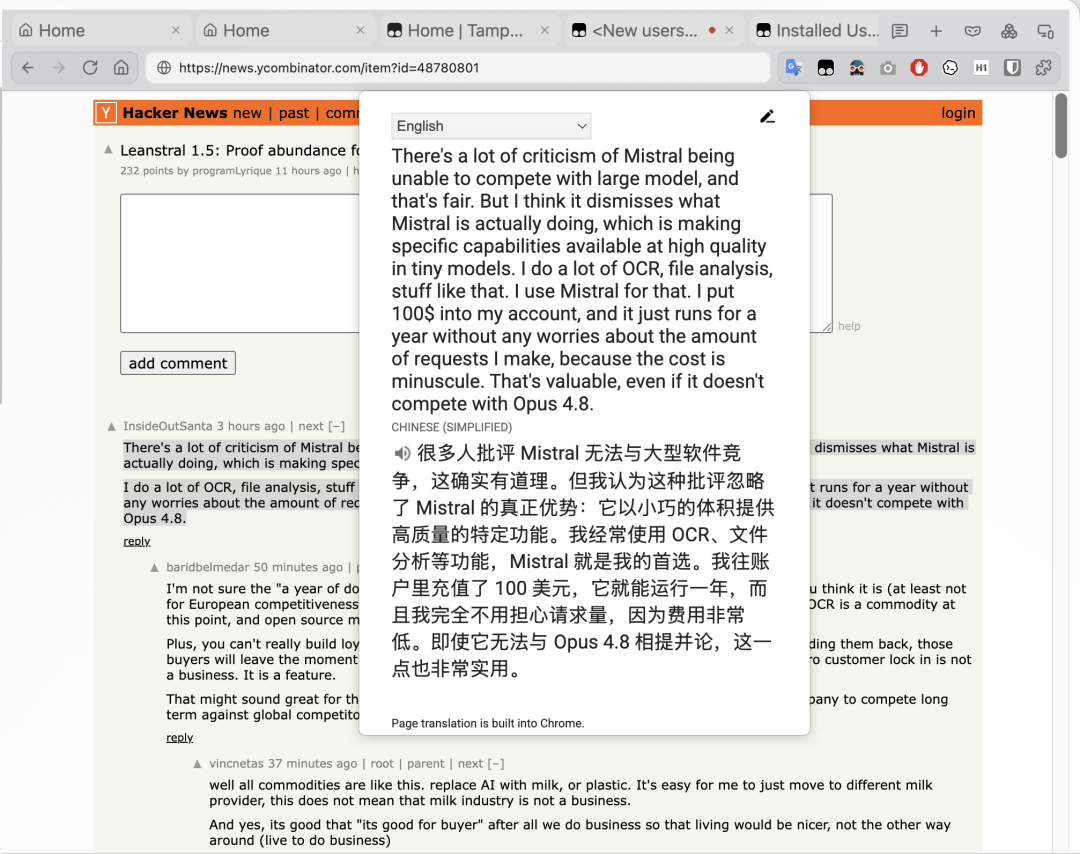
Task: Close the first Home tab
Action: [176, 30]
